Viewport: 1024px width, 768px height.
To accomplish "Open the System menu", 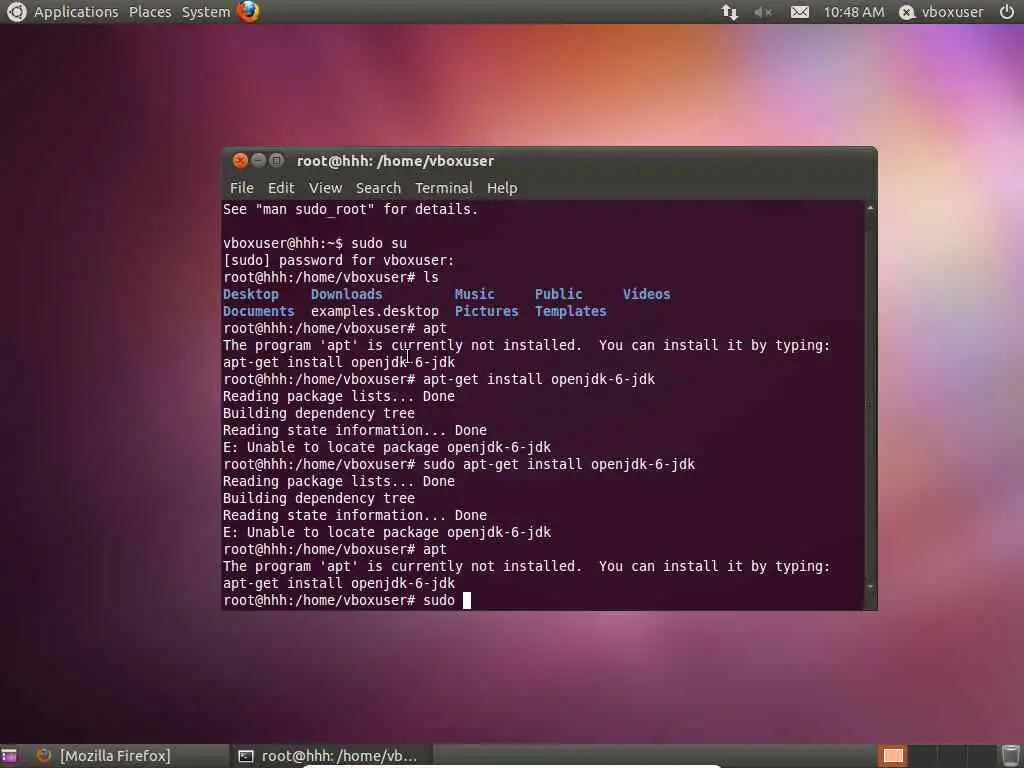I will (206, 12).
